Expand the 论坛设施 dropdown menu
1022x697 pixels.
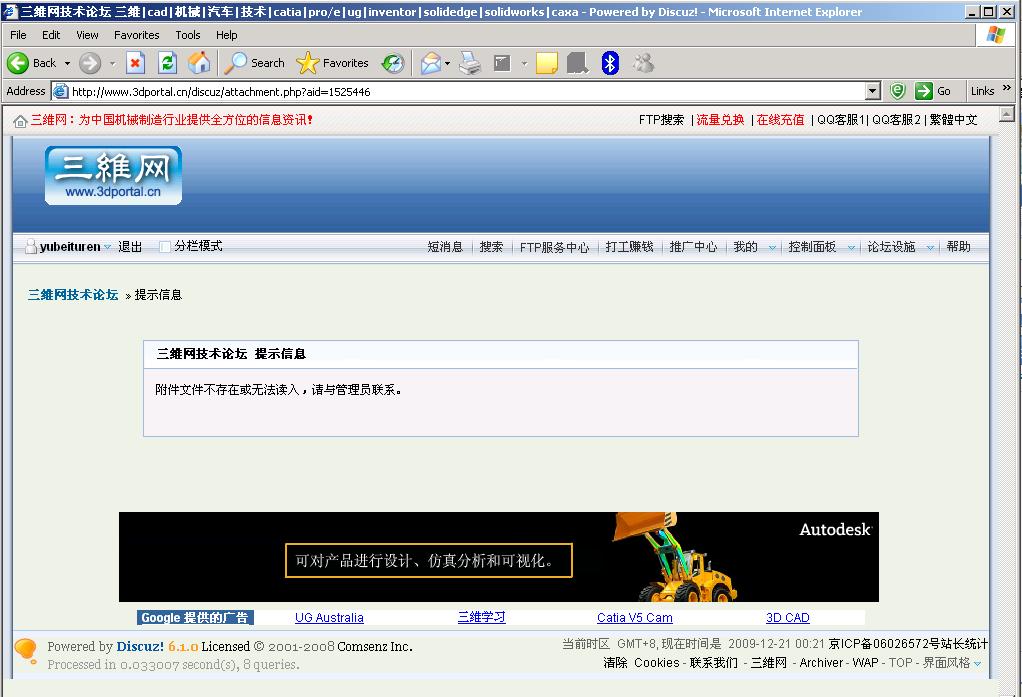[x=931, y=248]
